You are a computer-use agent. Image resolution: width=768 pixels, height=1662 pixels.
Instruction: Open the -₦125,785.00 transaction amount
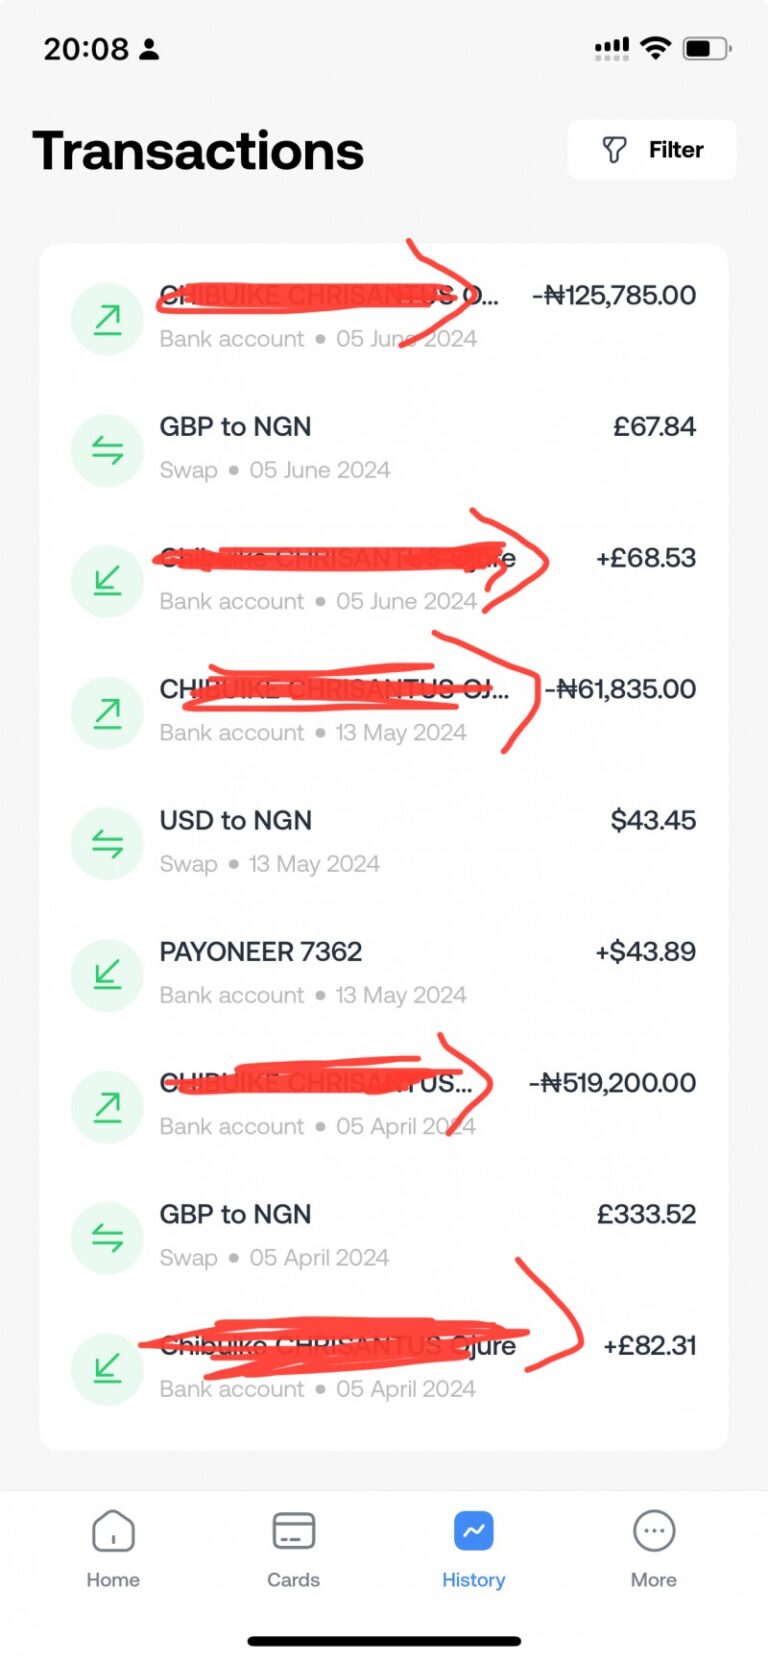(614, 296)
